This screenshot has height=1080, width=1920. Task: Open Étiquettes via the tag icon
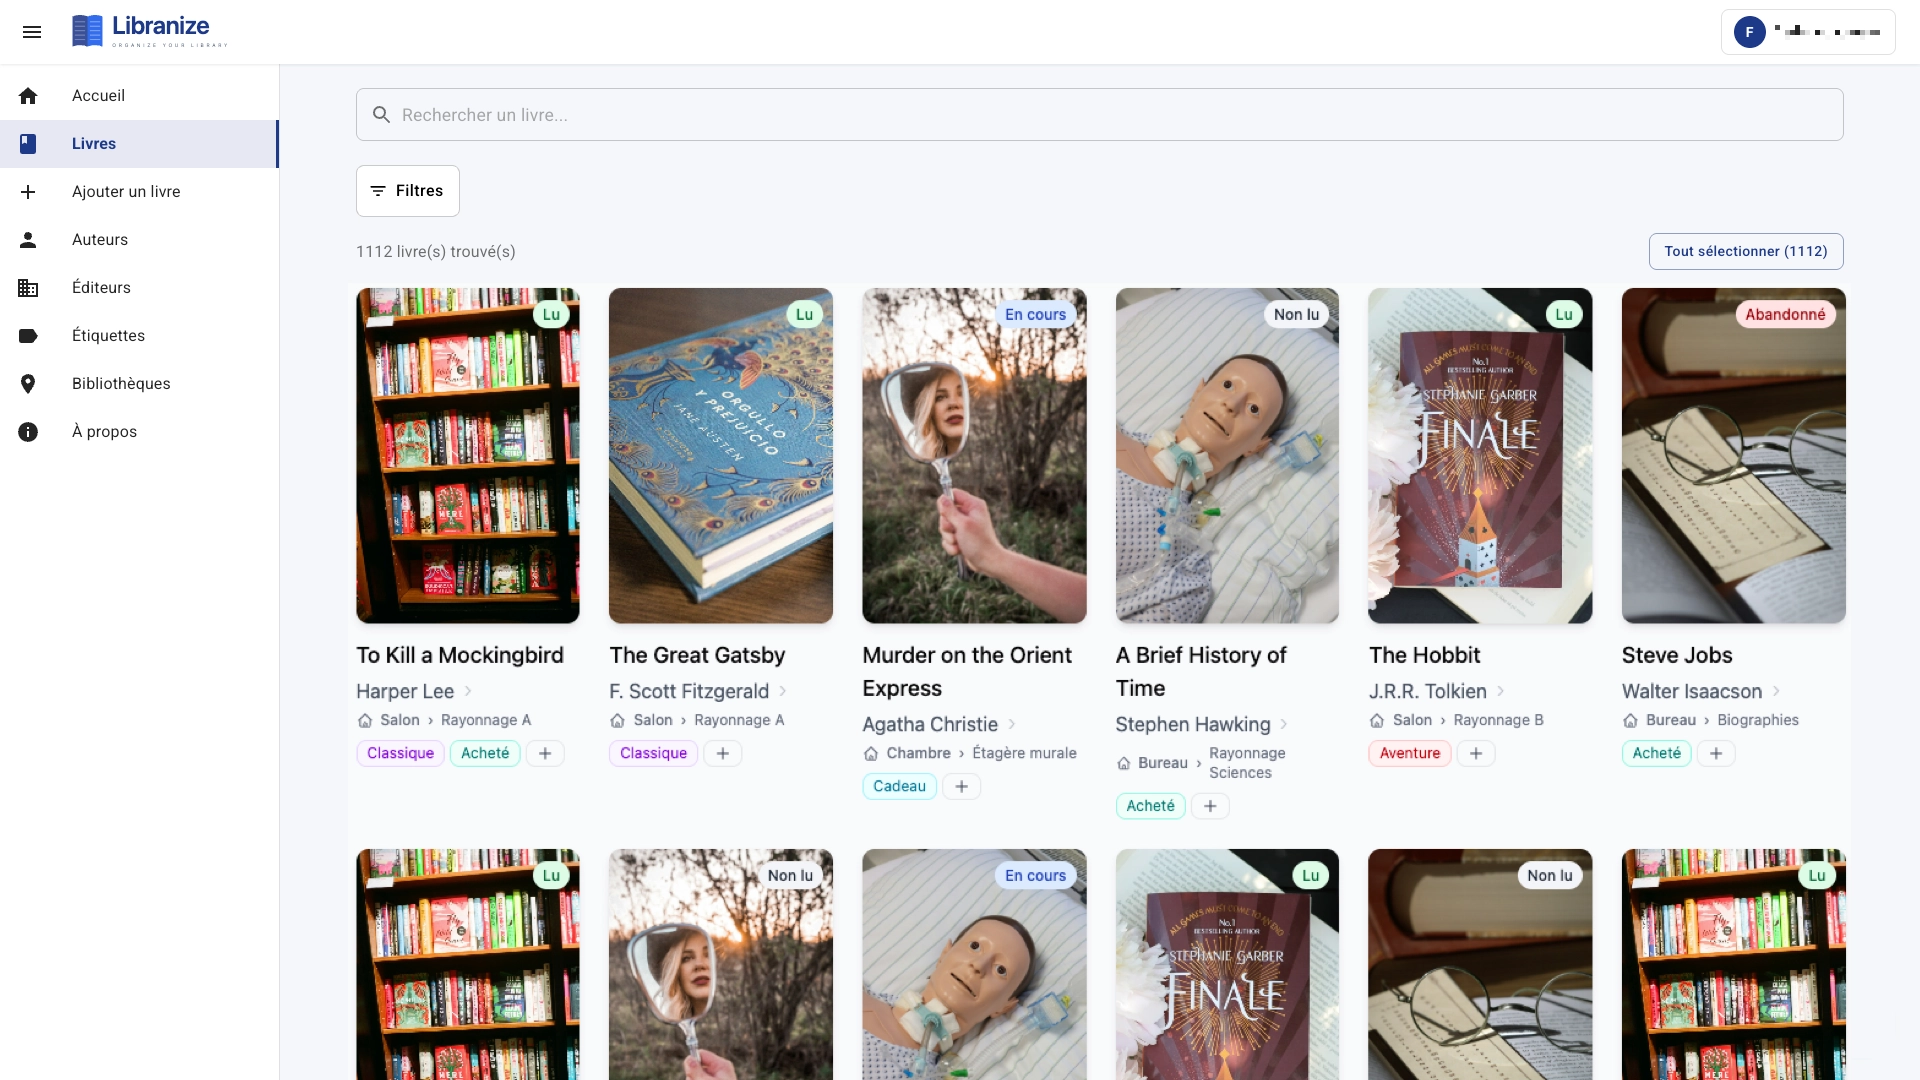(x=28, y=336)
